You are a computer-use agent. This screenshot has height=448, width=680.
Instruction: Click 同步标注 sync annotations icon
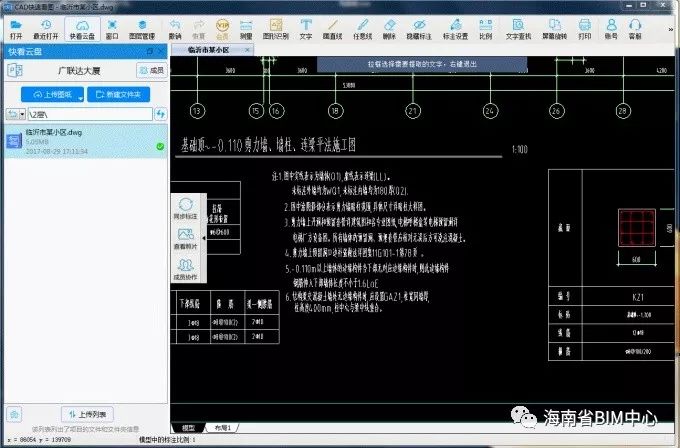pyautogui.click(x=186, y=209)
